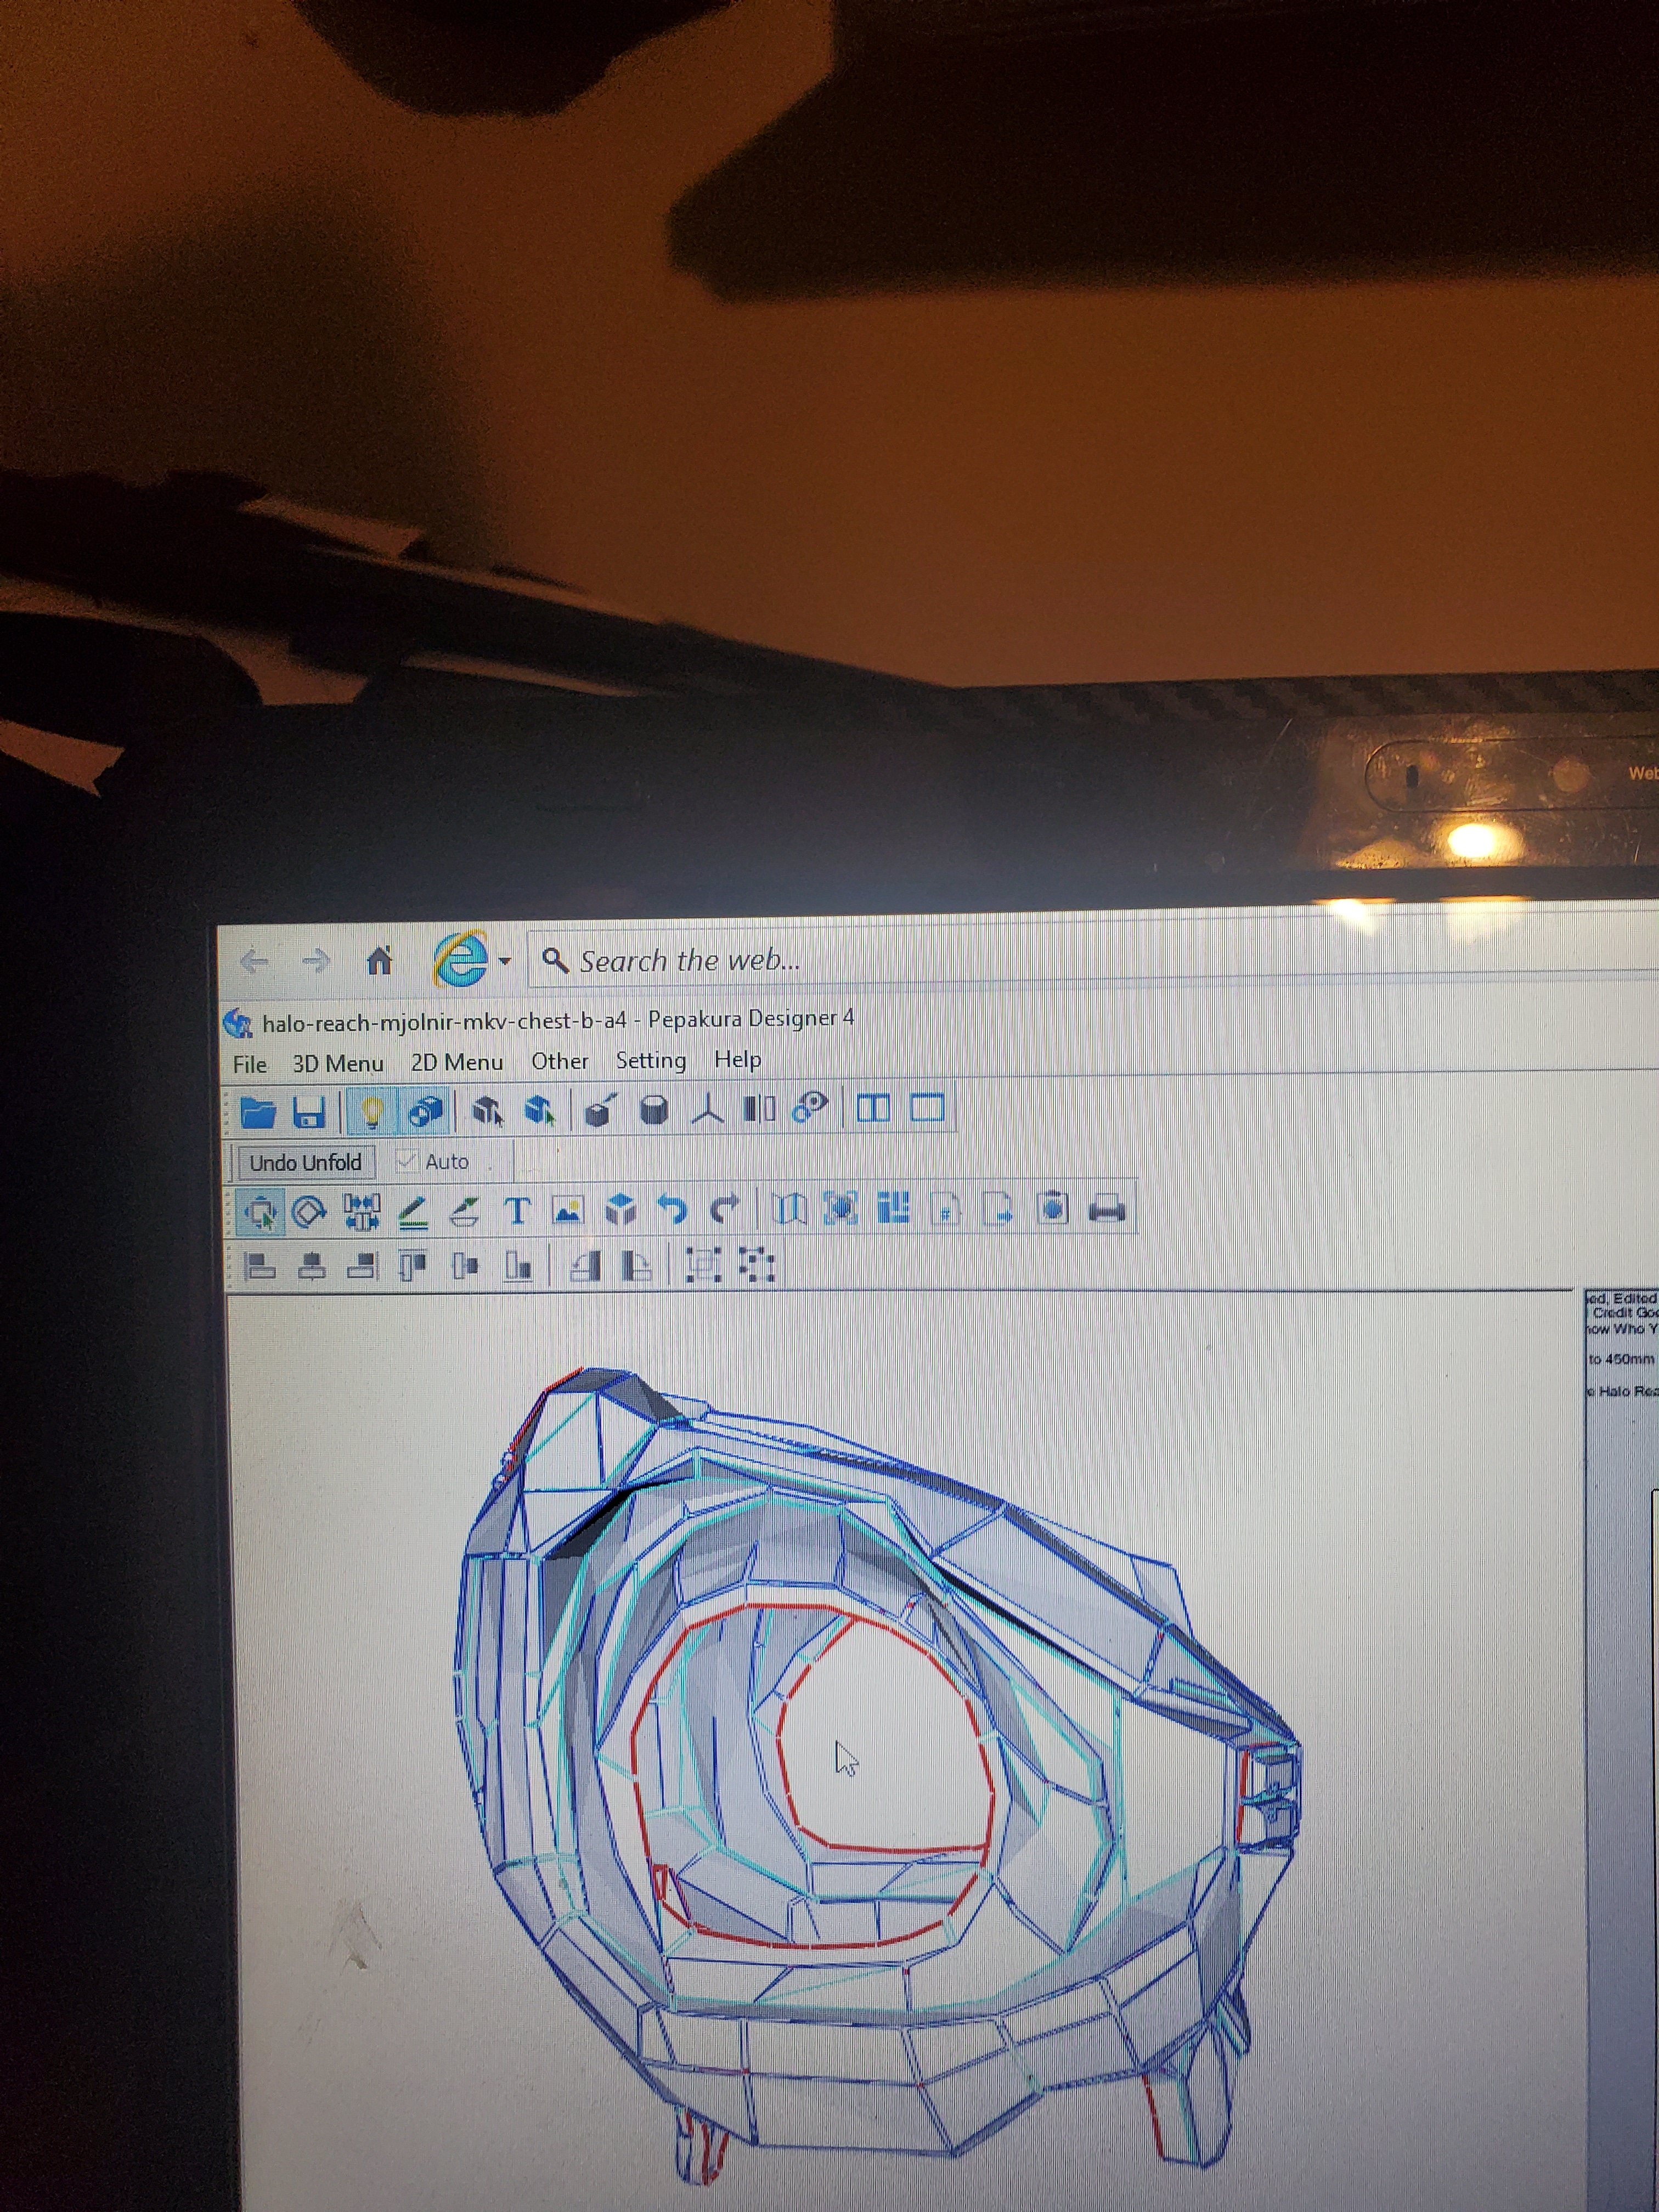Switch to split two-pane window layout
This screenshot has height=2212, width=1659.
point(873,1108)
